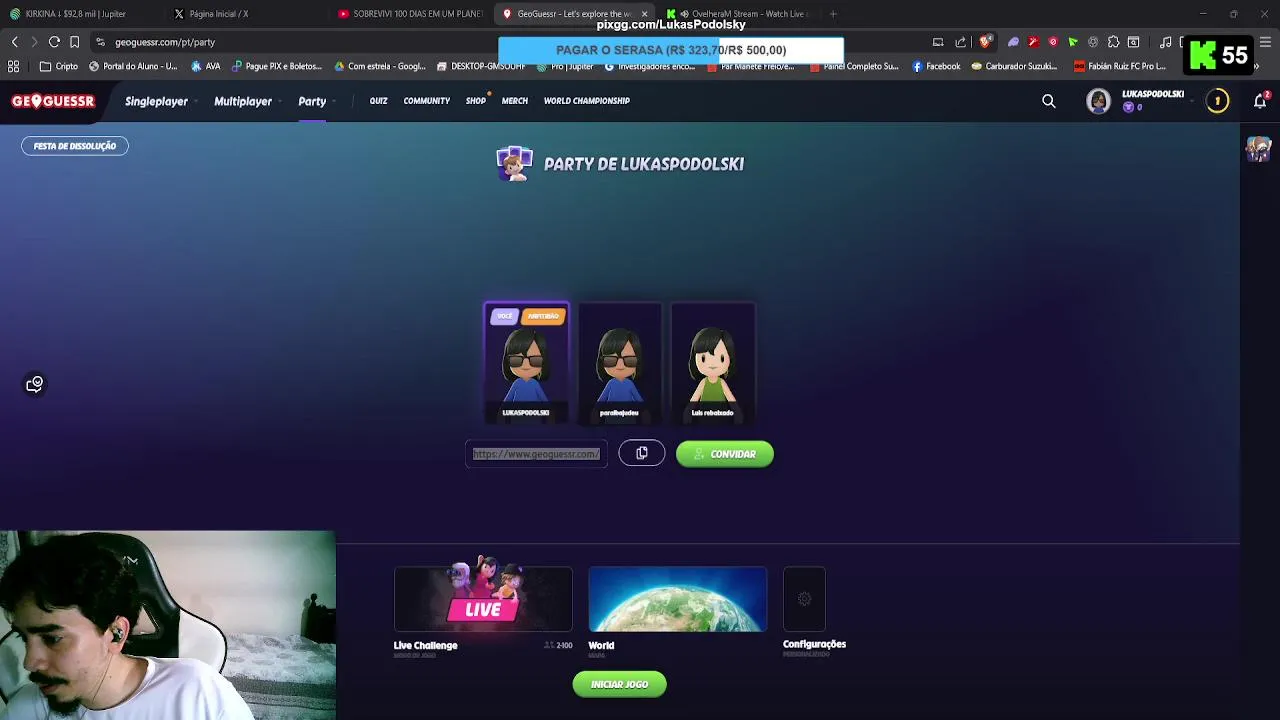Select LUKASPODOLSKI player card
The width and height of the screenshot is (1280, 720).
[x=526, y=362]
